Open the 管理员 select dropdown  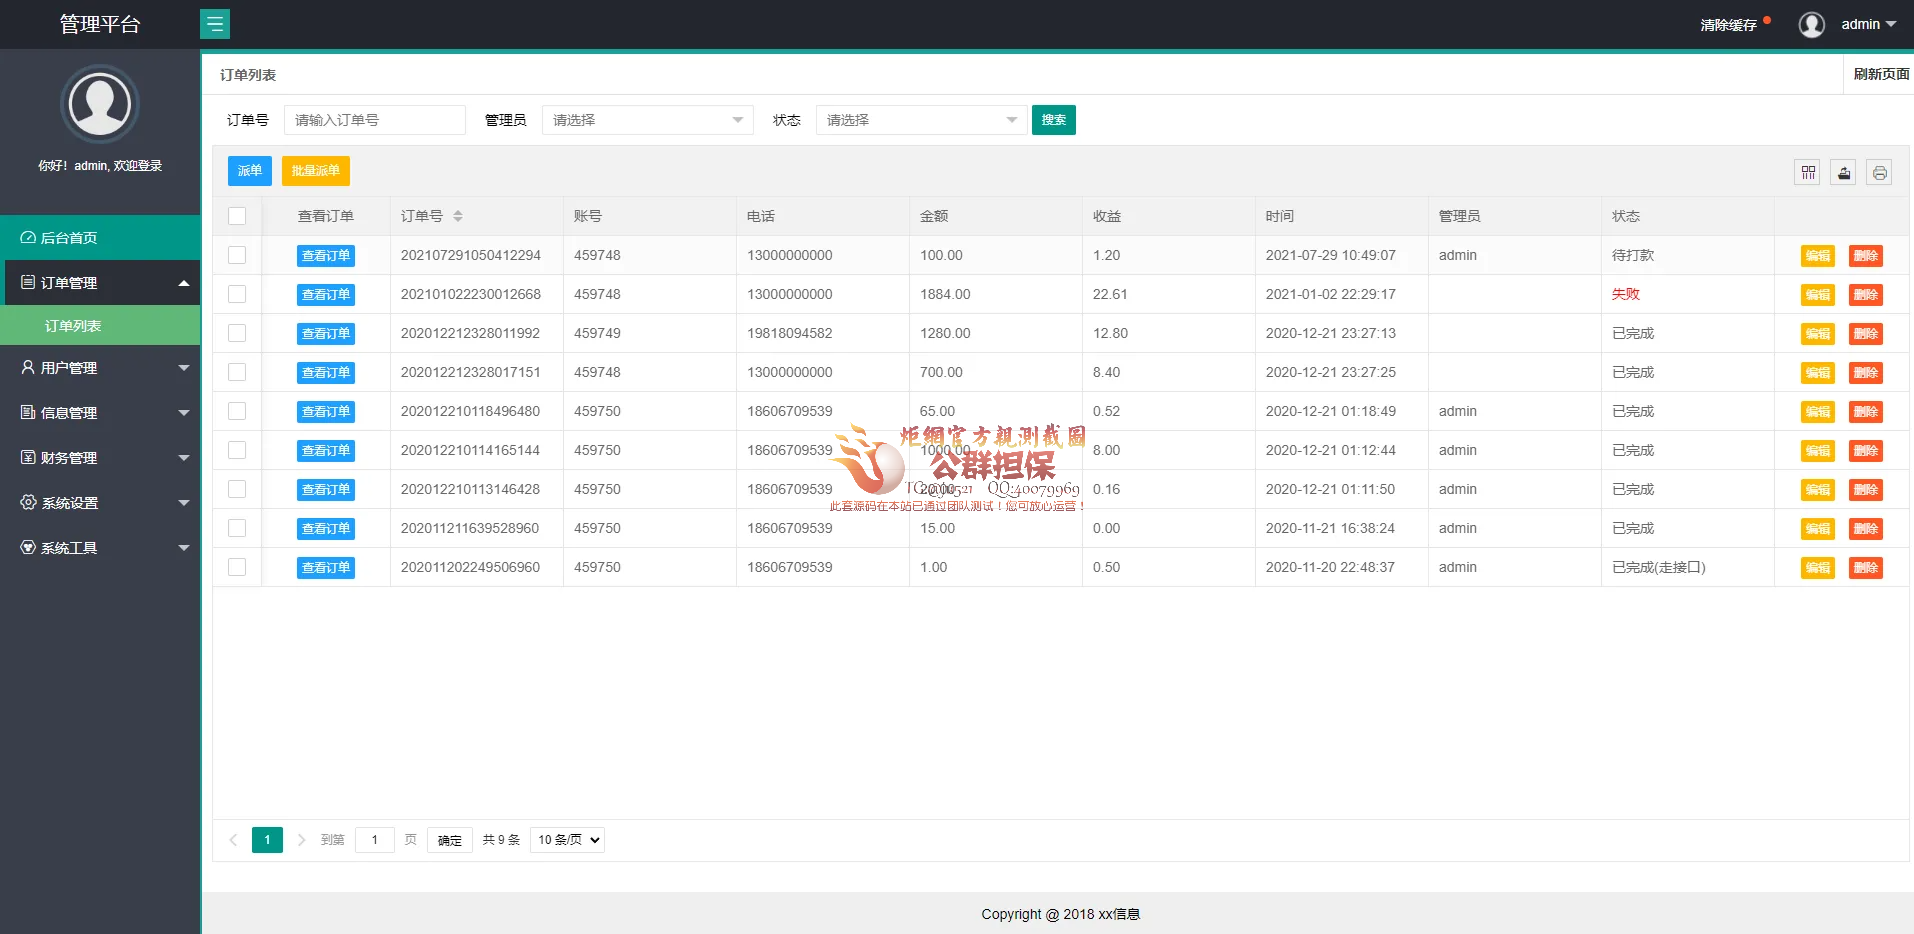[647, 120]
